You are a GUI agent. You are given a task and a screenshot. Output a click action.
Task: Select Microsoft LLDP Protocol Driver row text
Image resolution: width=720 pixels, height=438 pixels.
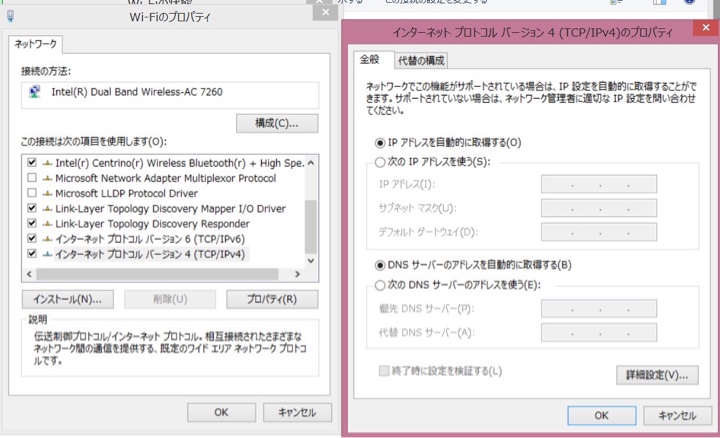click(x=126, y=193)
